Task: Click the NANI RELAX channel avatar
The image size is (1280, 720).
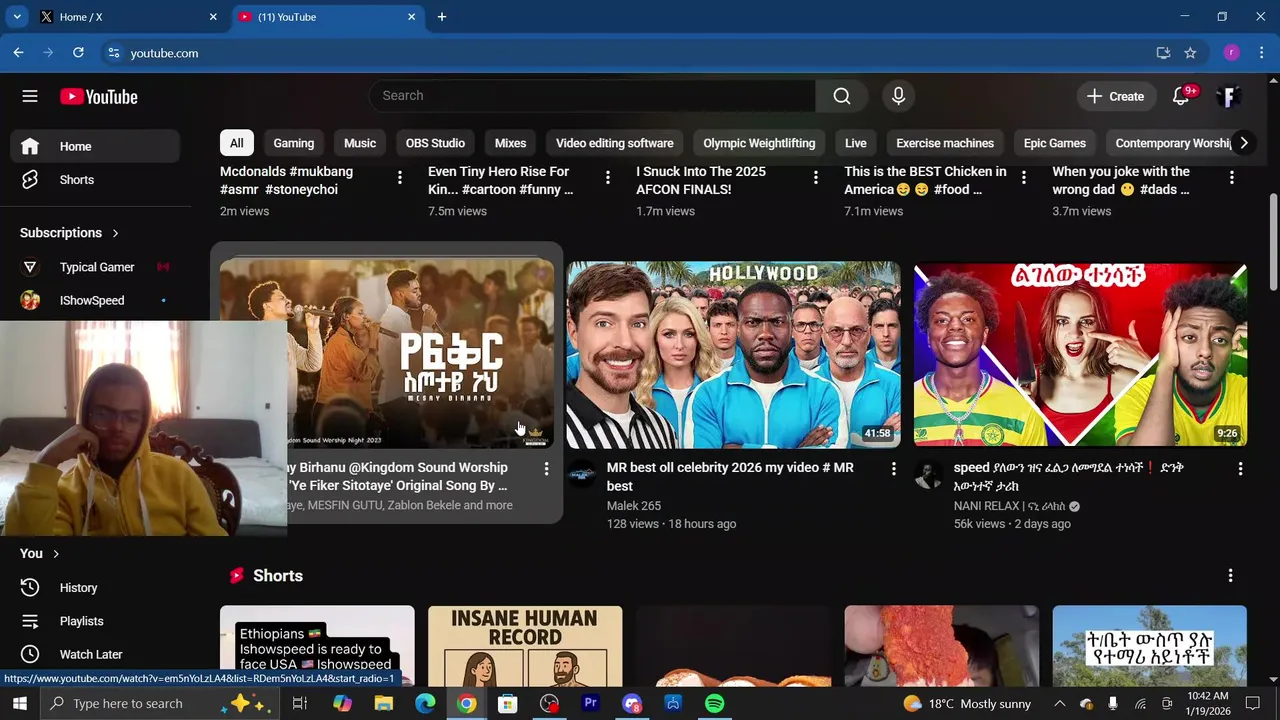Action: (929, 475)
